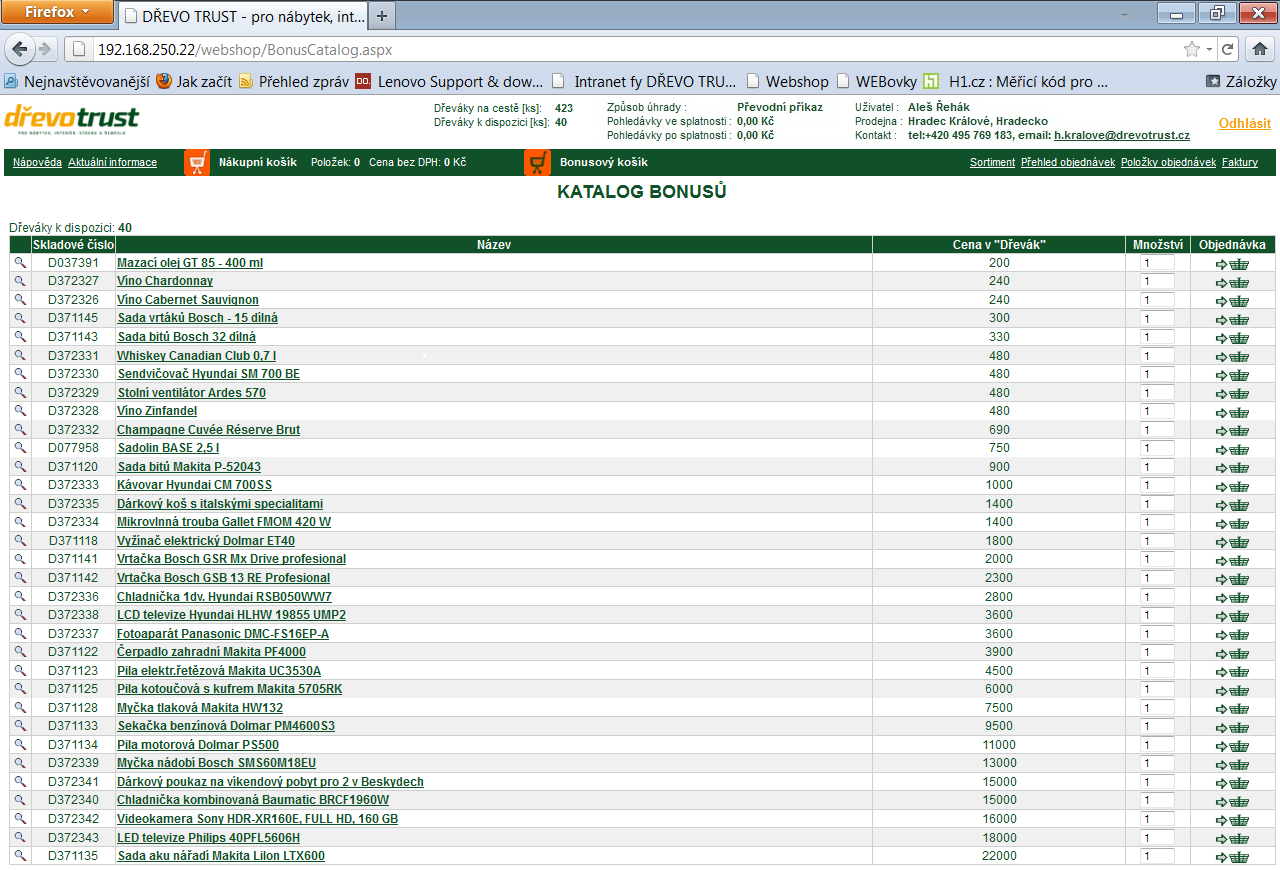Open Položky objednávek link
Screen dimensions: 1280x870
click(x=1168, y=162)
